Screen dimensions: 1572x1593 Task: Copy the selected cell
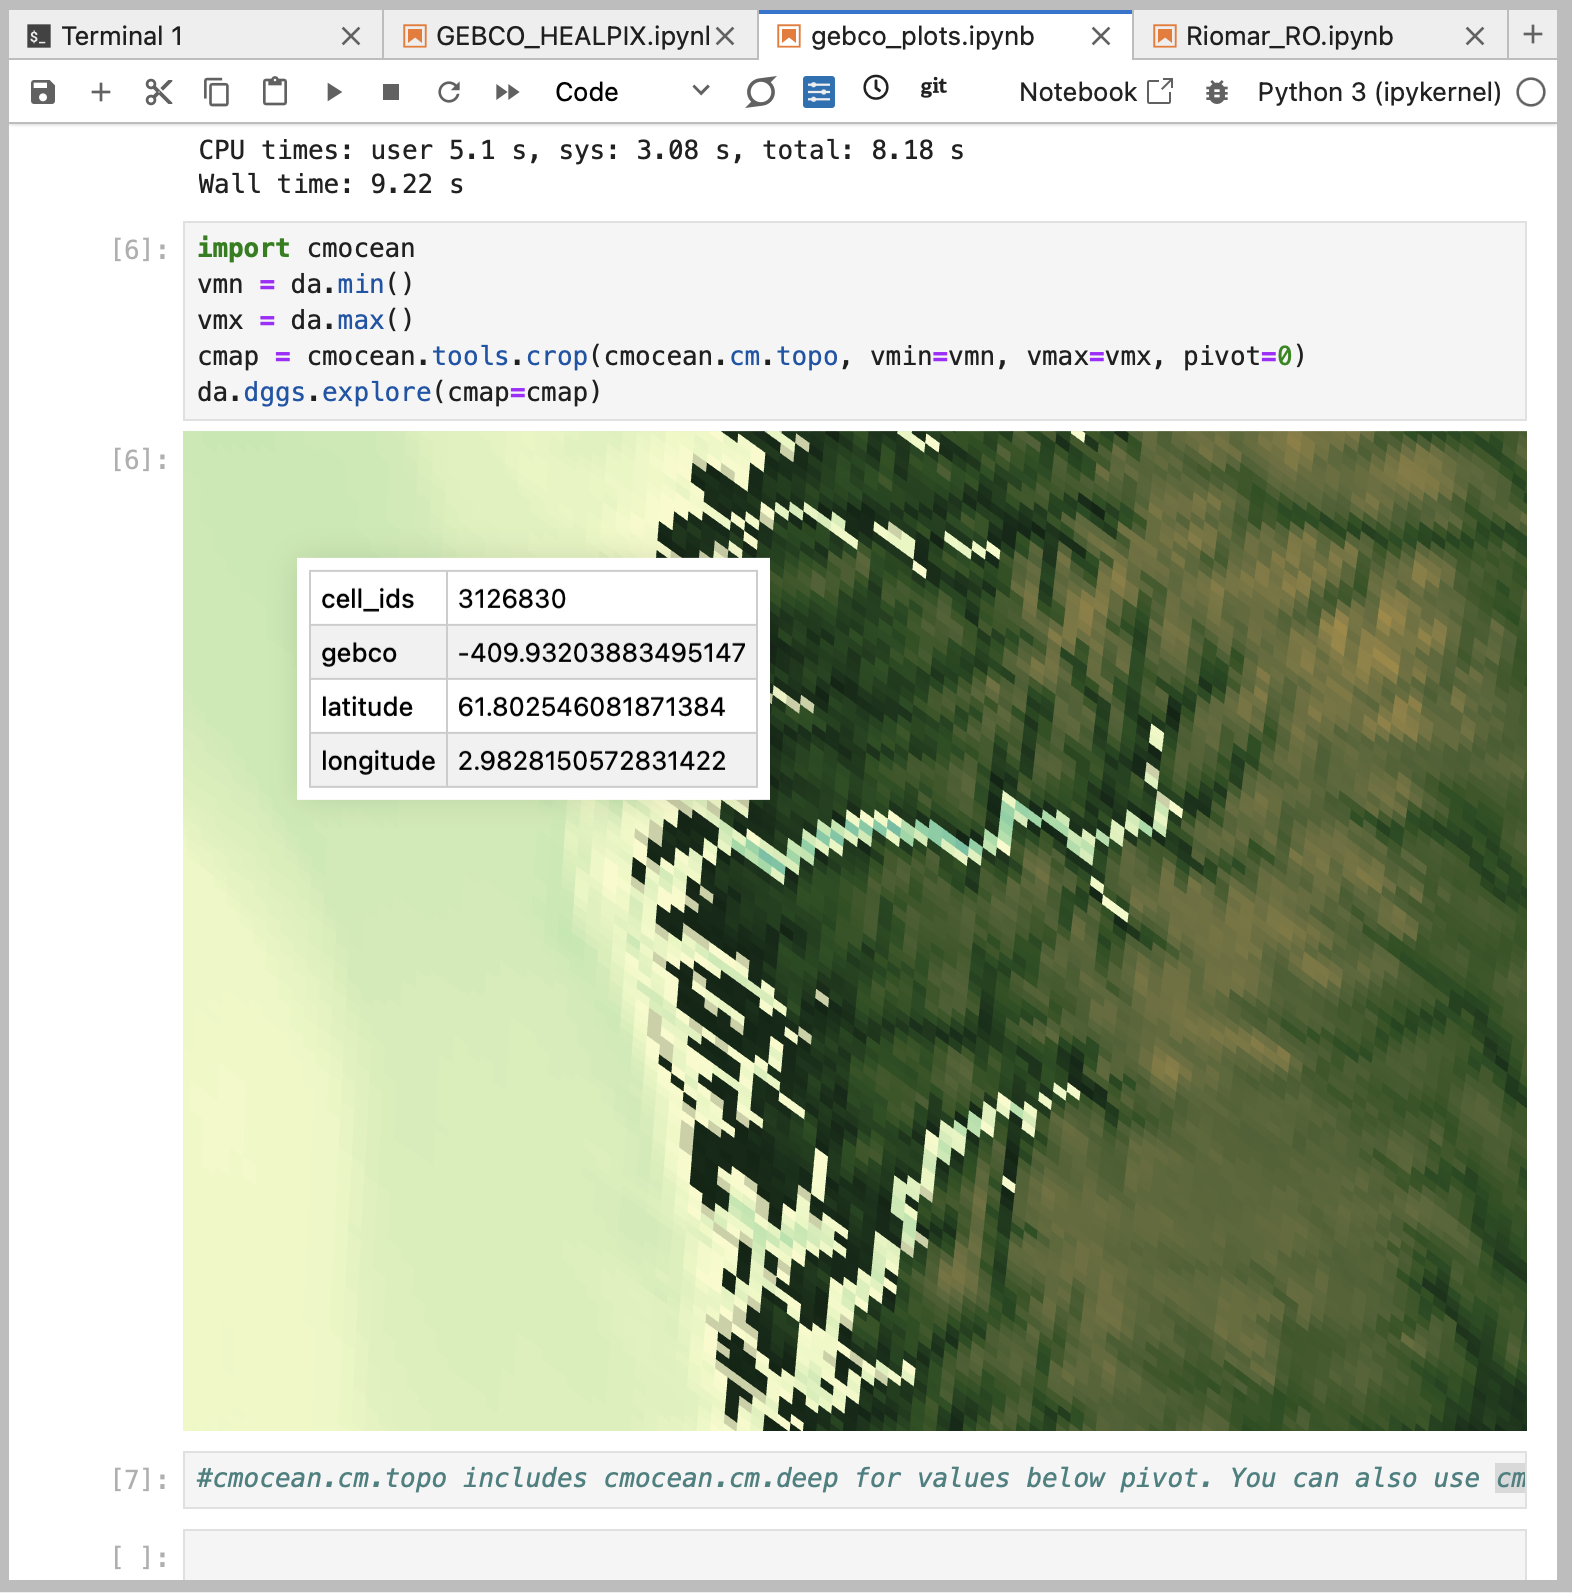(x=217, y=93)
